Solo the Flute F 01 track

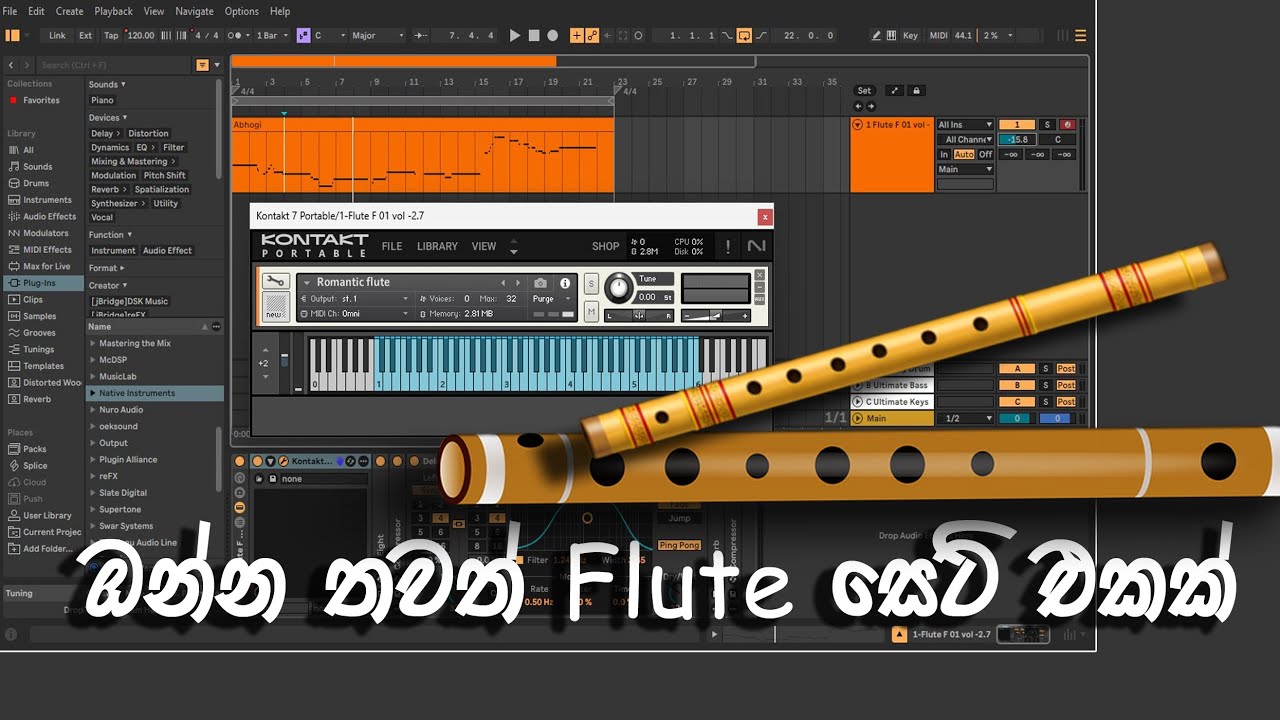point(1047,125)
